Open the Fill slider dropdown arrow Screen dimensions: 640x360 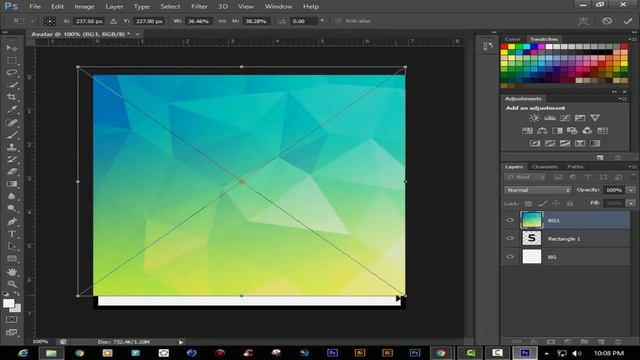click(631, 203)
